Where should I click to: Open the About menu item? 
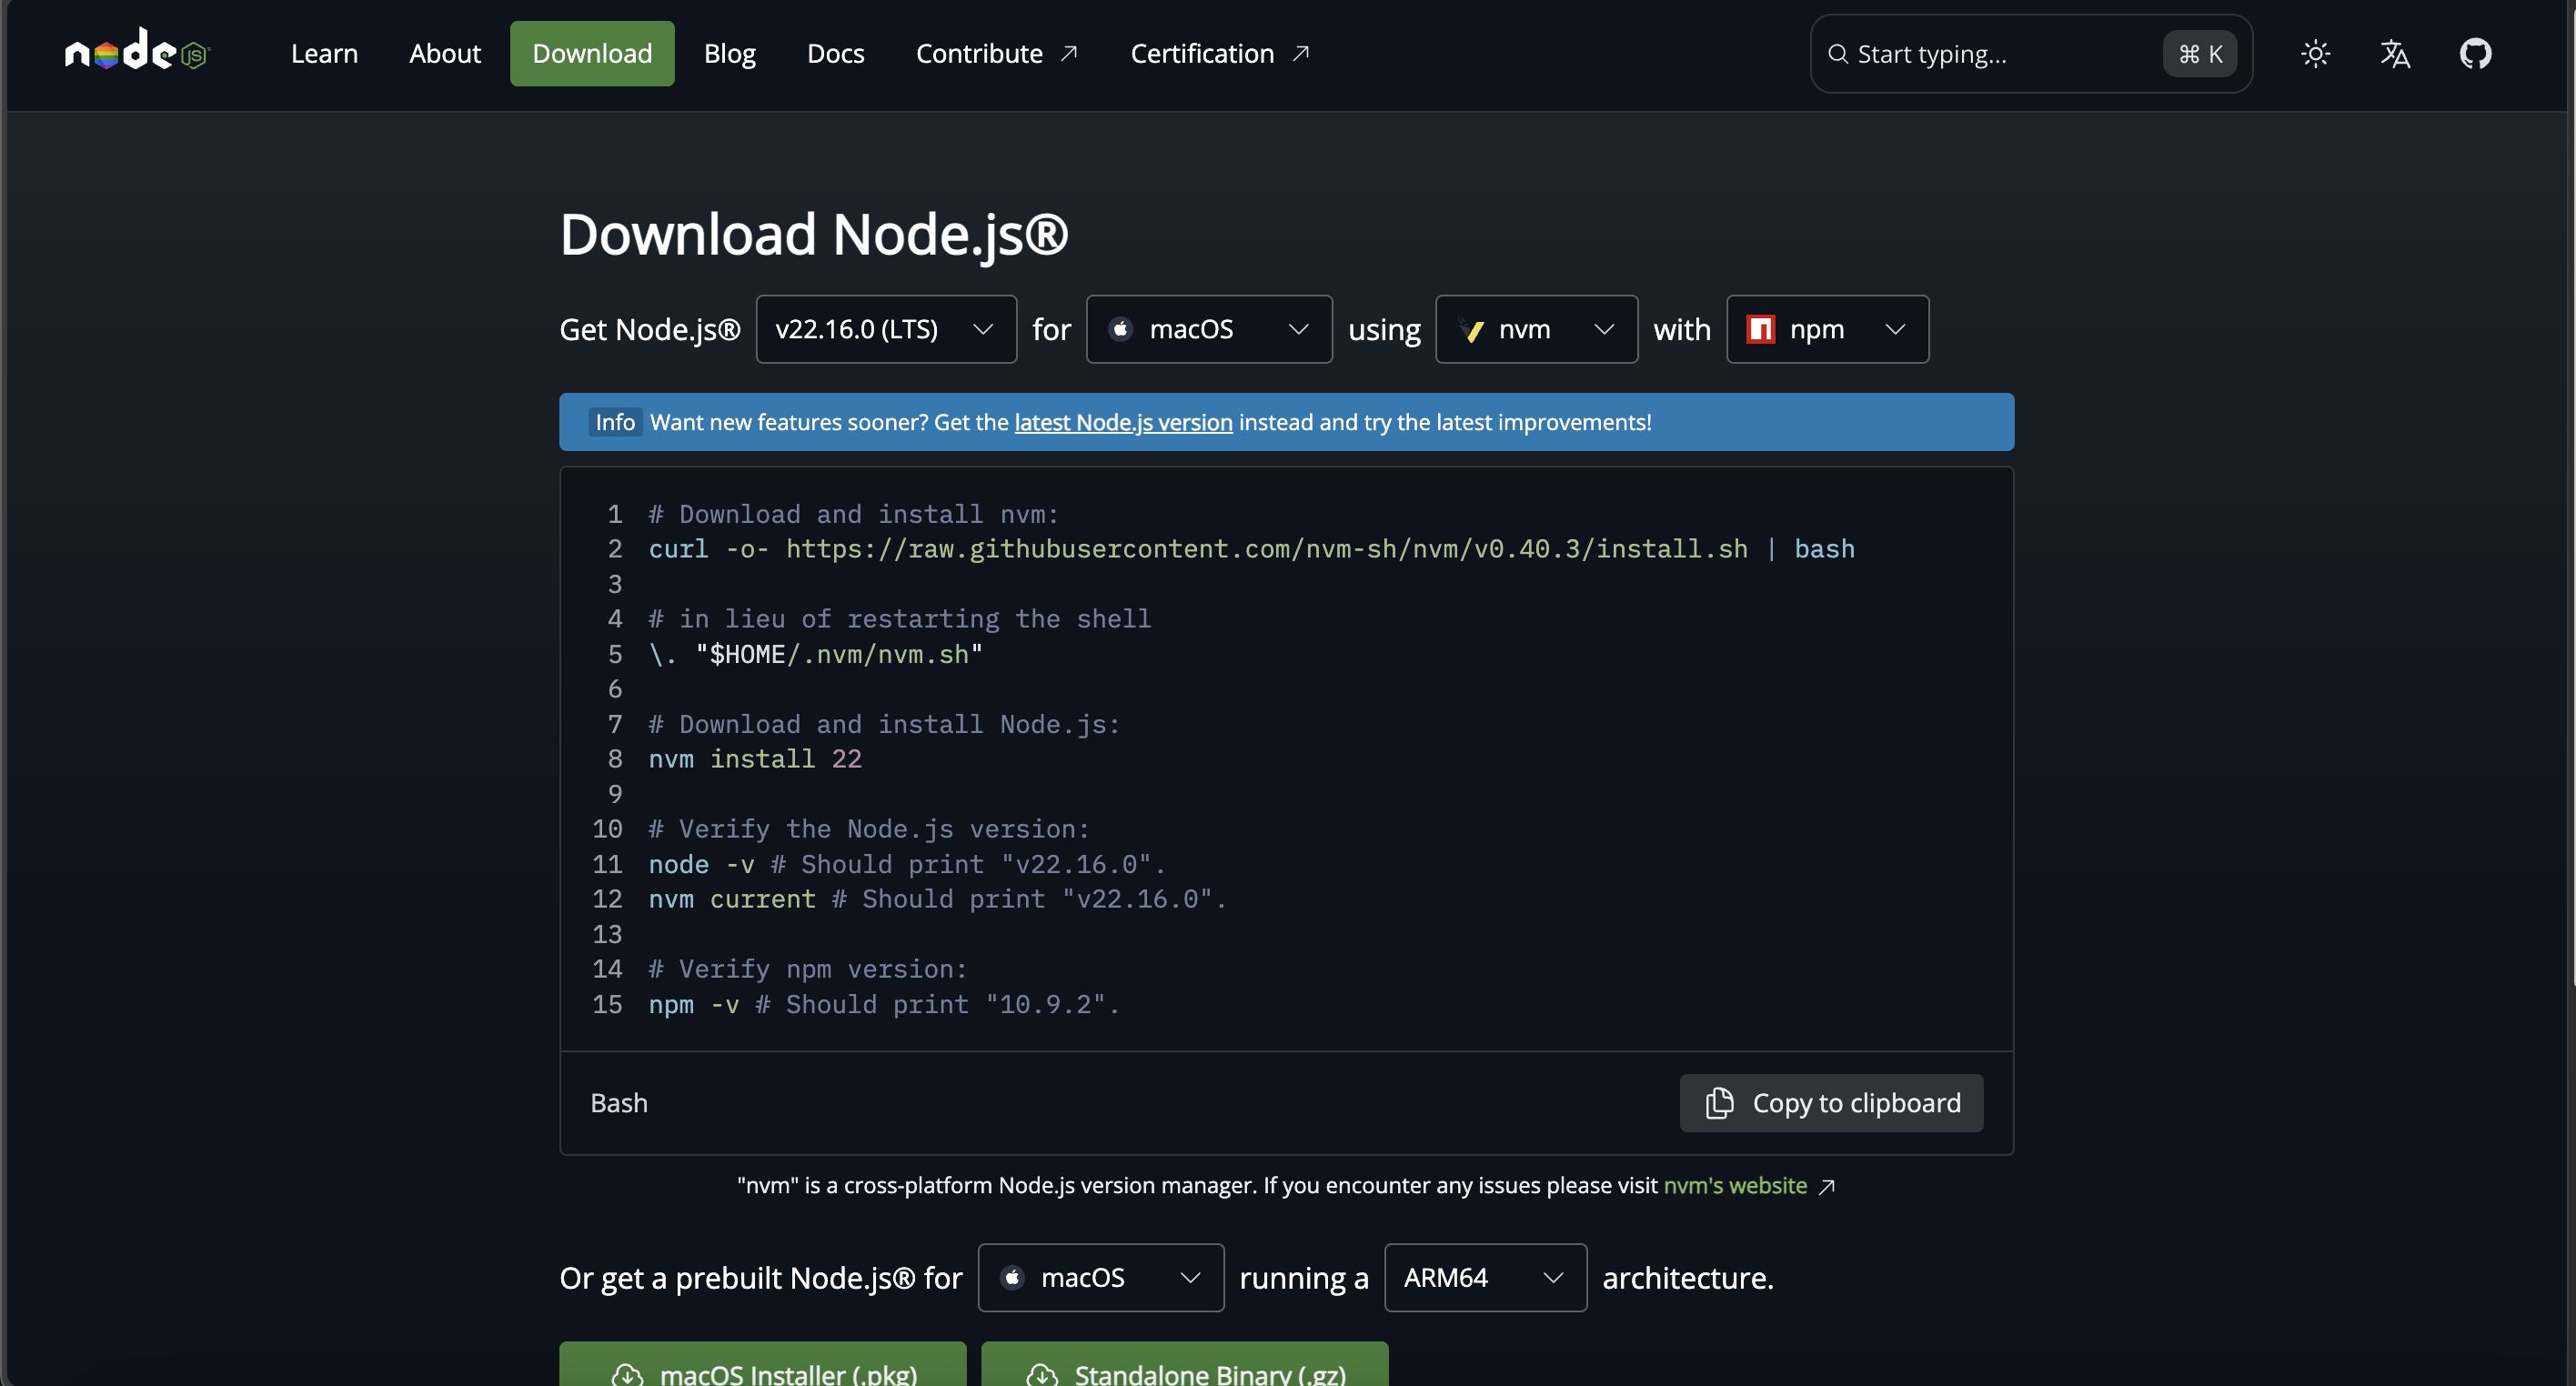click(445, 54)
